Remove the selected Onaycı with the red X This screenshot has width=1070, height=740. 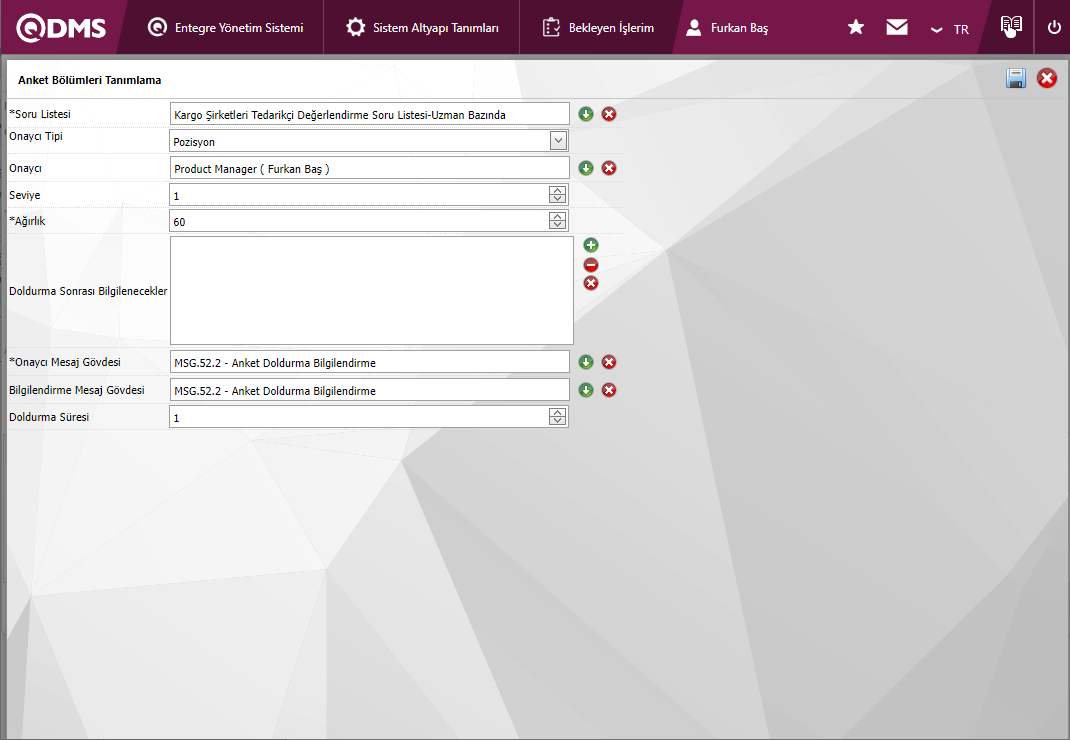609,168
